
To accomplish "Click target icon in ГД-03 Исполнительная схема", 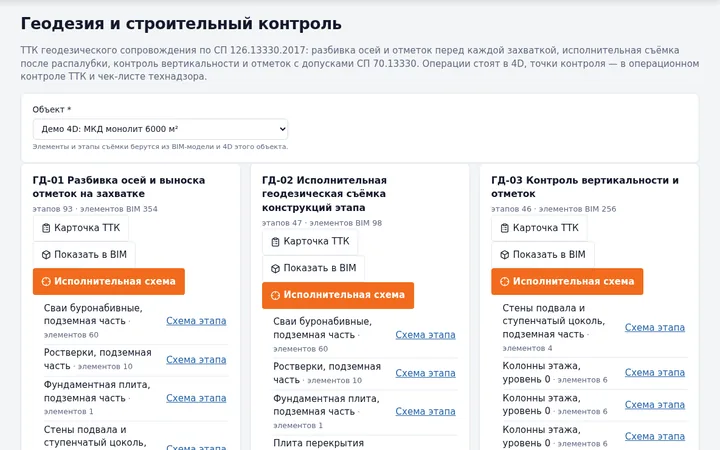I will point(505,281).
